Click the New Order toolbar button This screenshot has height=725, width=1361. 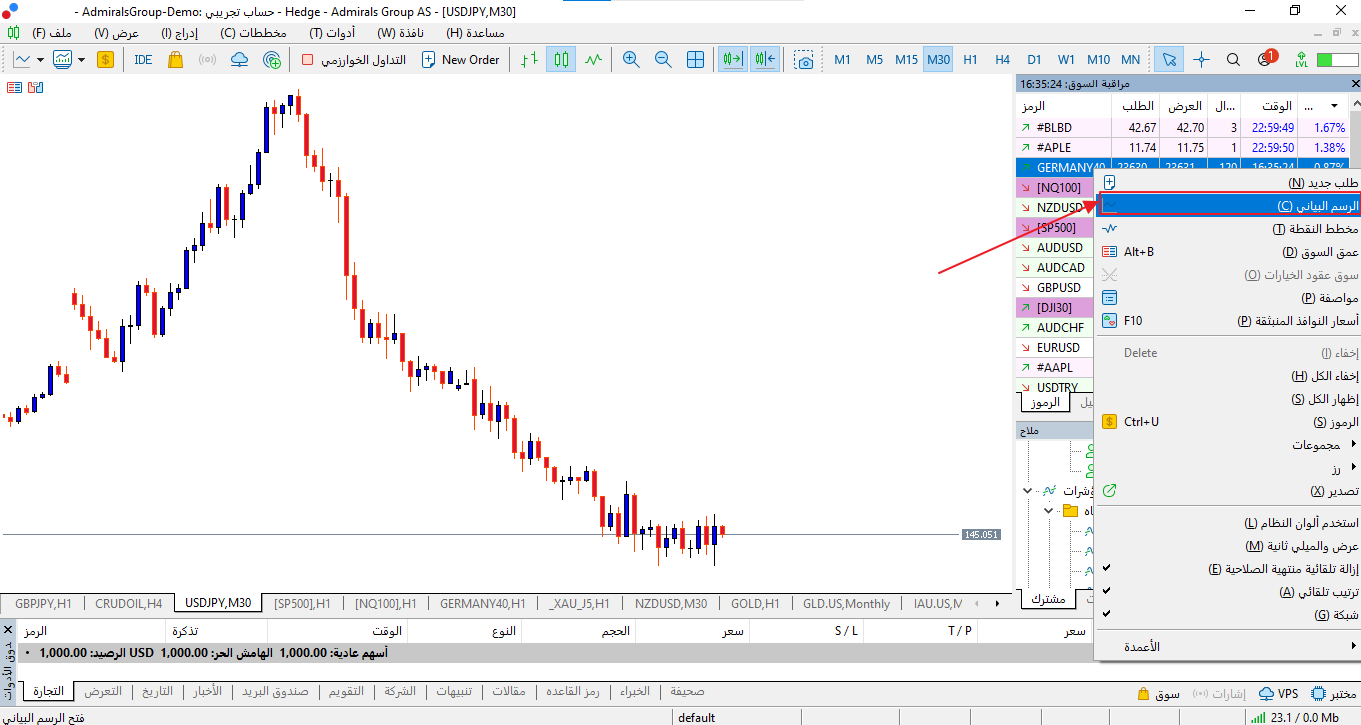coord(461,60)
